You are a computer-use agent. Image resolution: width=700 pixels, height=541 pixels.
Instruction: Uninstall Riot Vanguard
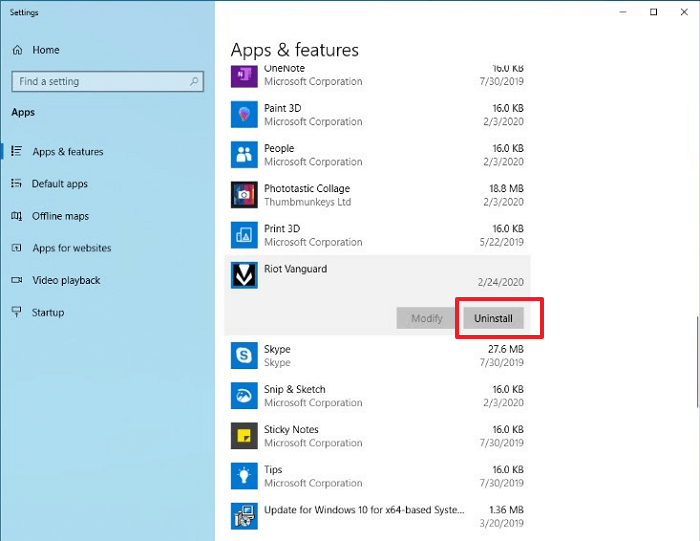coord(493,318)
